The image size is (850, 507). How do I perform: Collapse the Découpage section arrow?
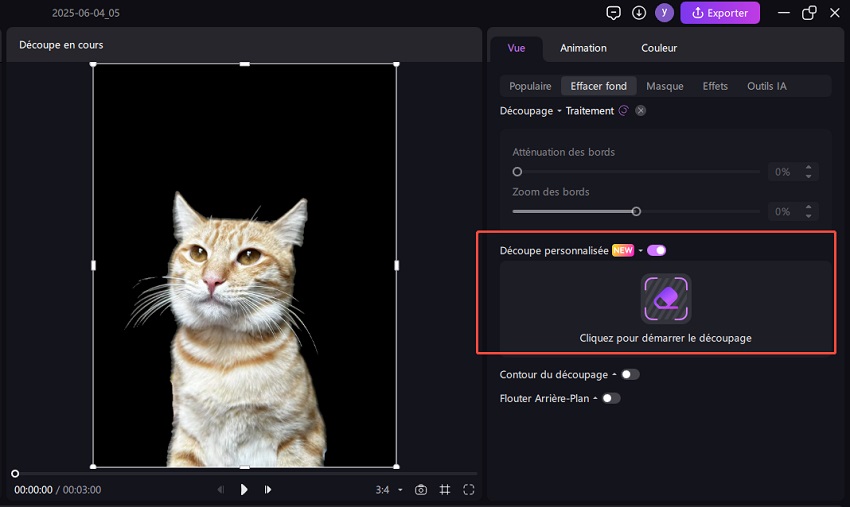559,111
